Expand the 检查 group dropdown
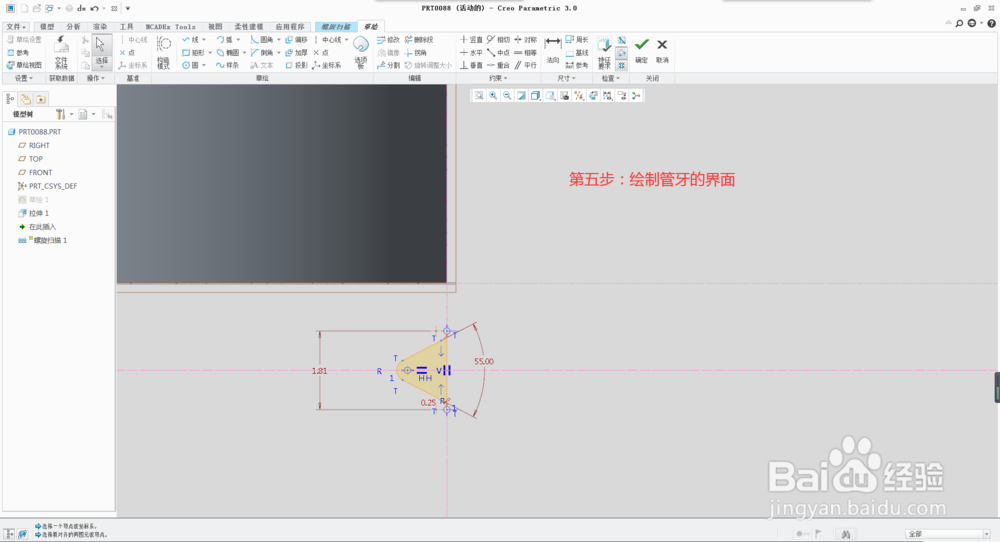1000x542 pixels. pos(610,78)
